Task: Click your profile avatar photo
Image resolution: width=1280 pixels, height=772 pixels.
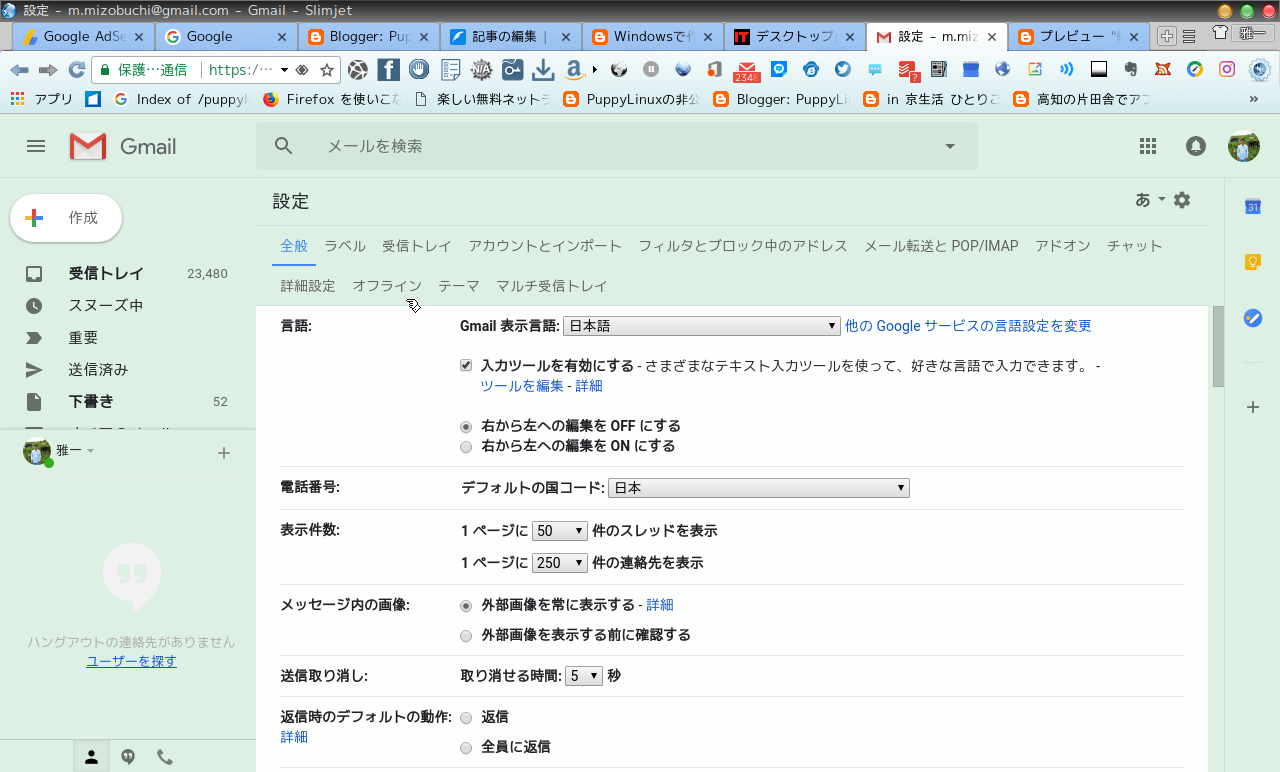Action: (1242, 145)
